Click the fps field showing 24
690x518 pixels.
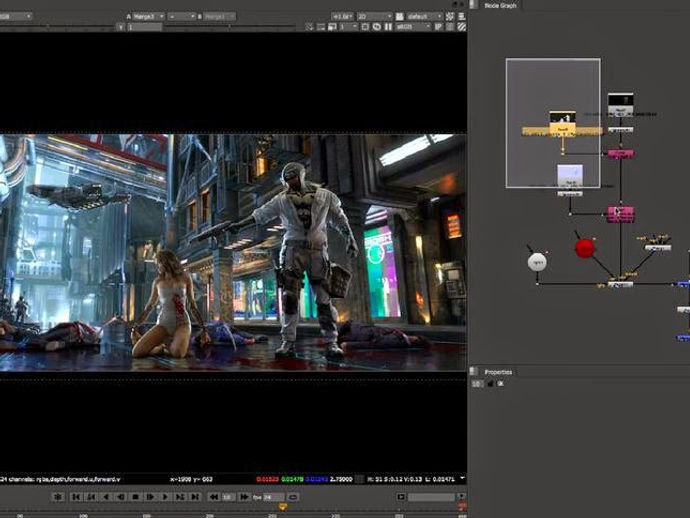273,497
